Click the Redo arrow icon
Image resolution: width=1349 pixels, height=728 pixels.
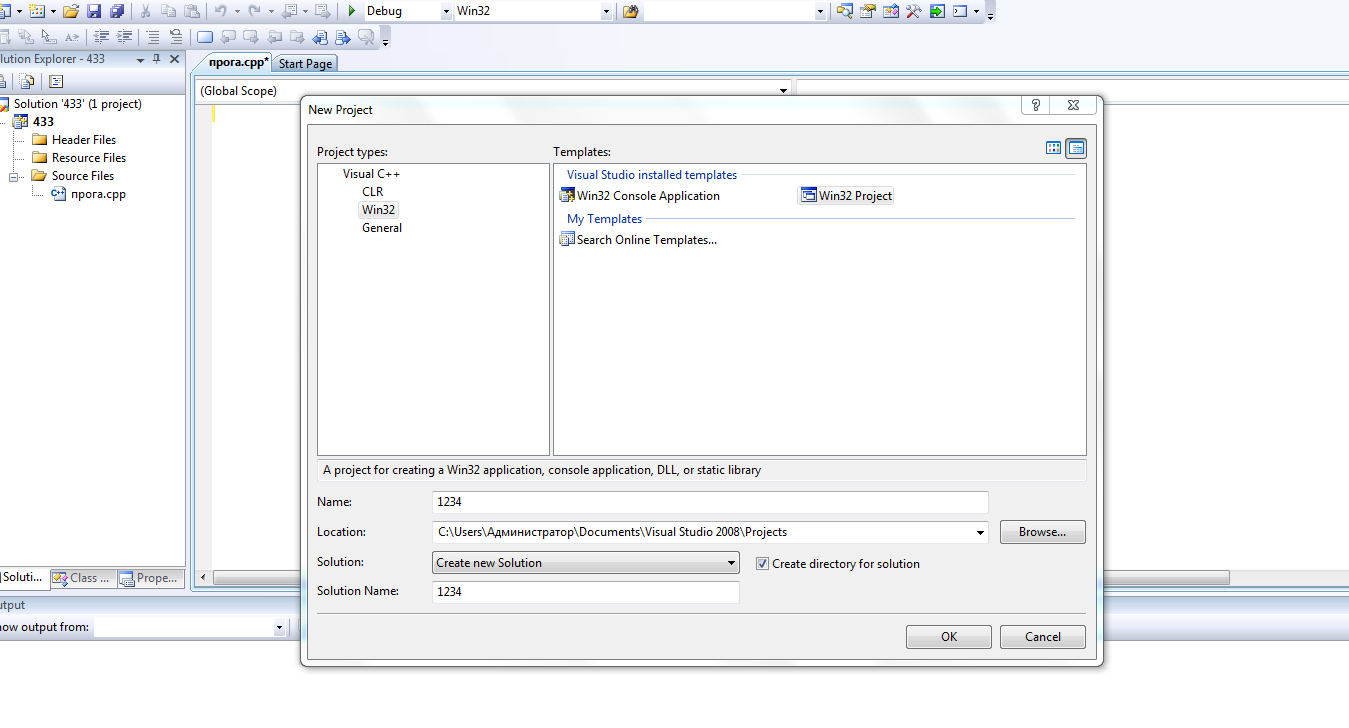point(254,11)
